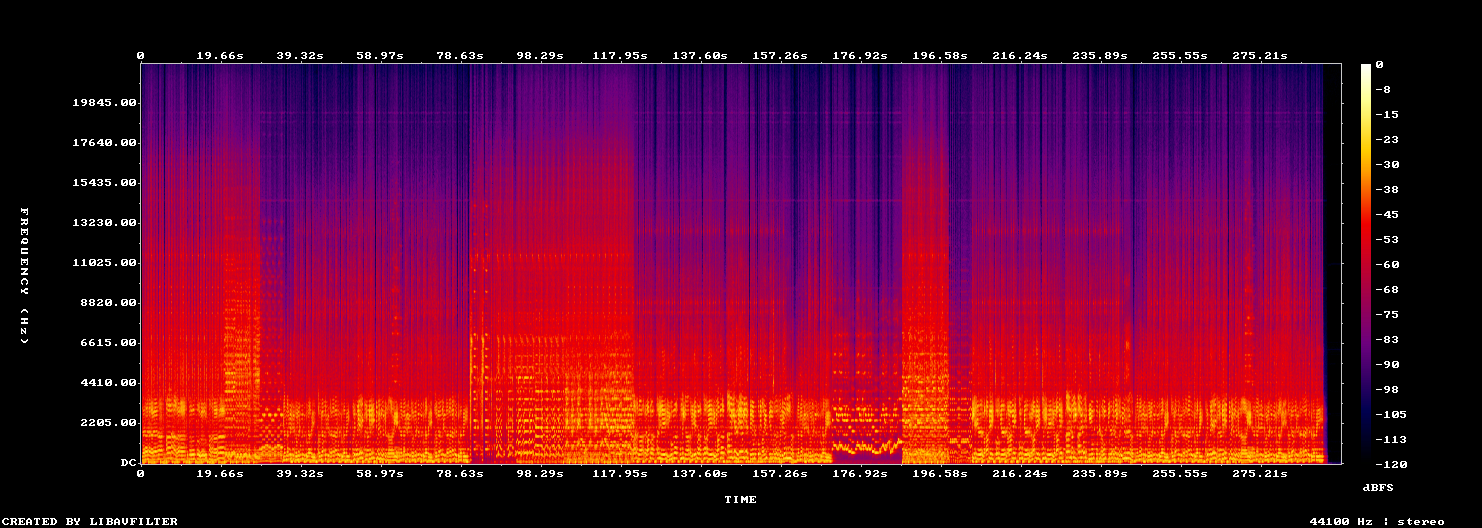Click 176.92s on the top time axis

click(x=859, y=55)
